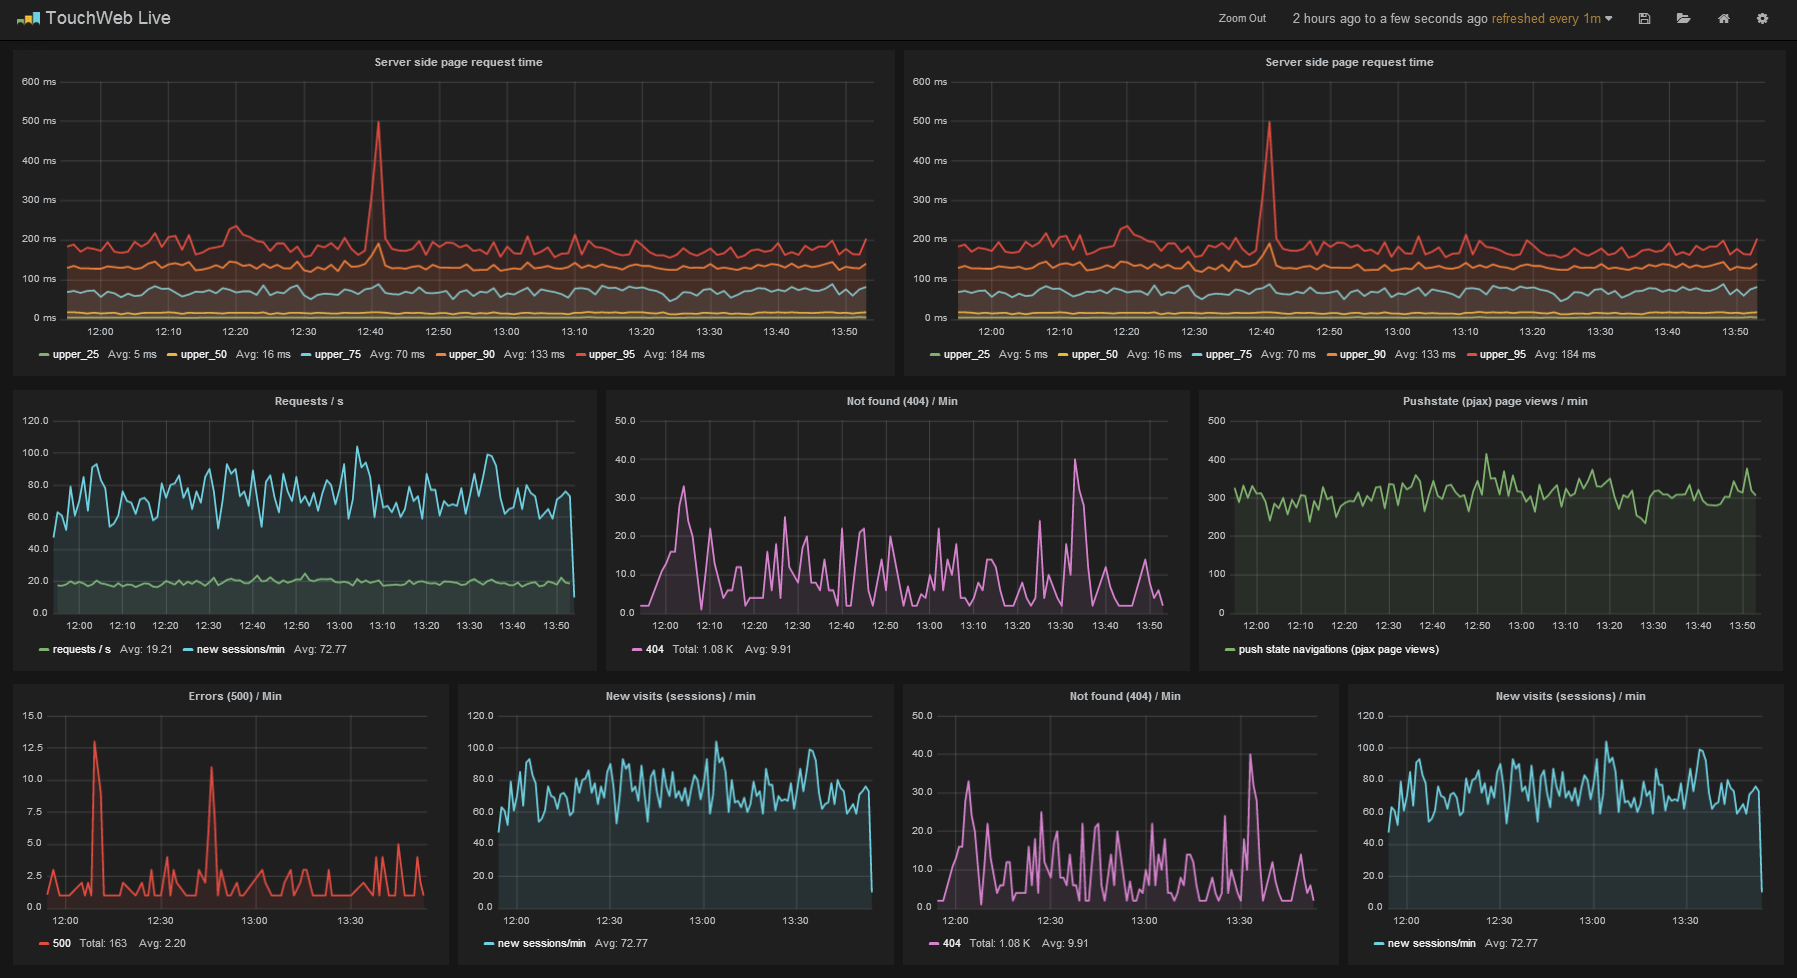Expand the Requests / s panel title menu
The height and width of the screenshot is (978, 1797).
click(x=309, y=401)
